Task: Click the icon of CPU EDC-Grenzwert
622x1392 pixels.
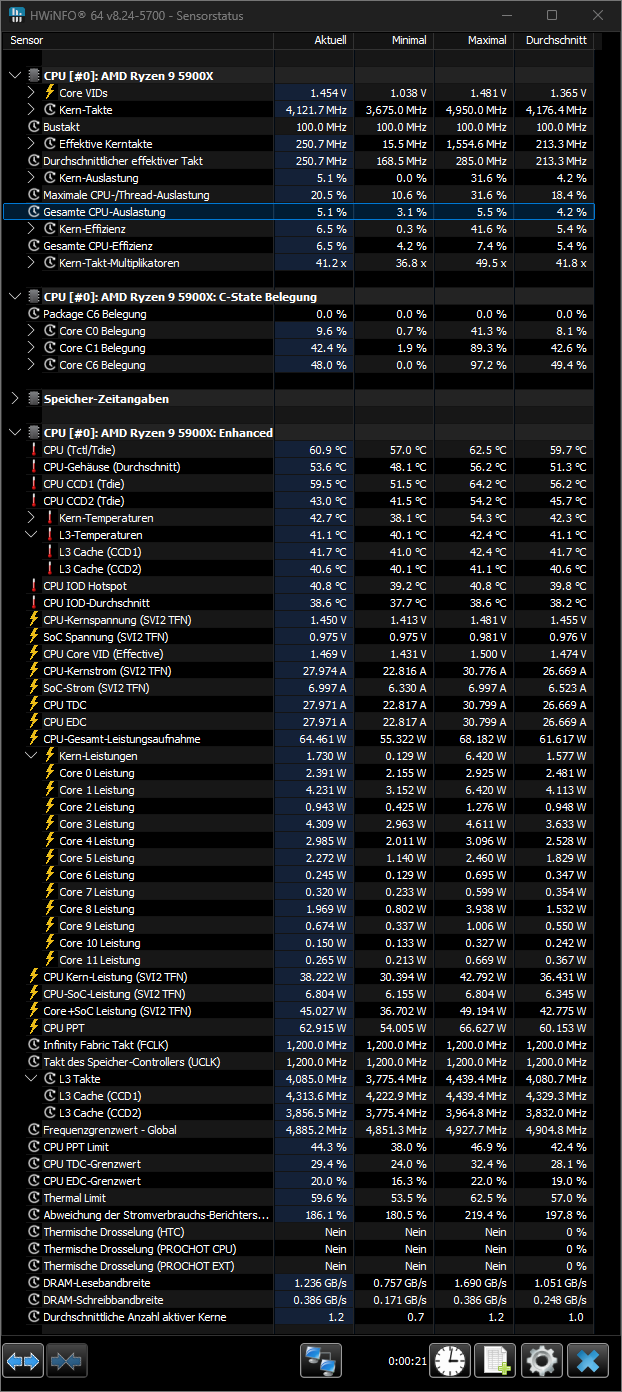Action: point(34,1181)
